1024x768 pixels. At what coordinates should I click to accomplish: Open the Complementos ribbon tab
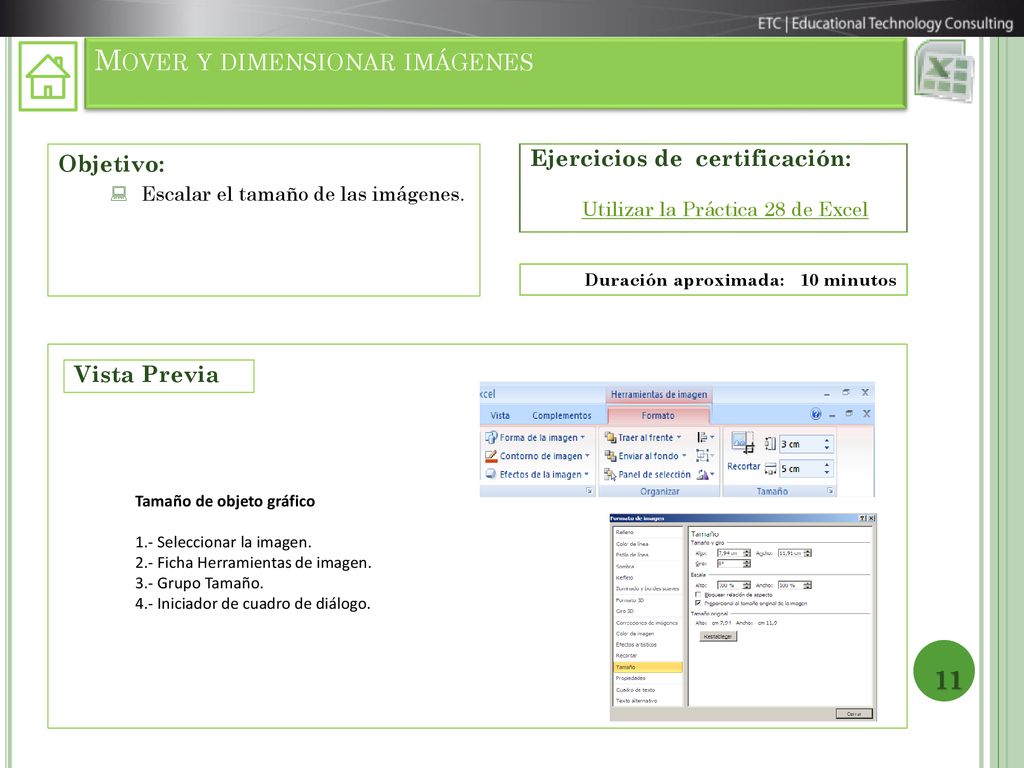pos(561,415)
